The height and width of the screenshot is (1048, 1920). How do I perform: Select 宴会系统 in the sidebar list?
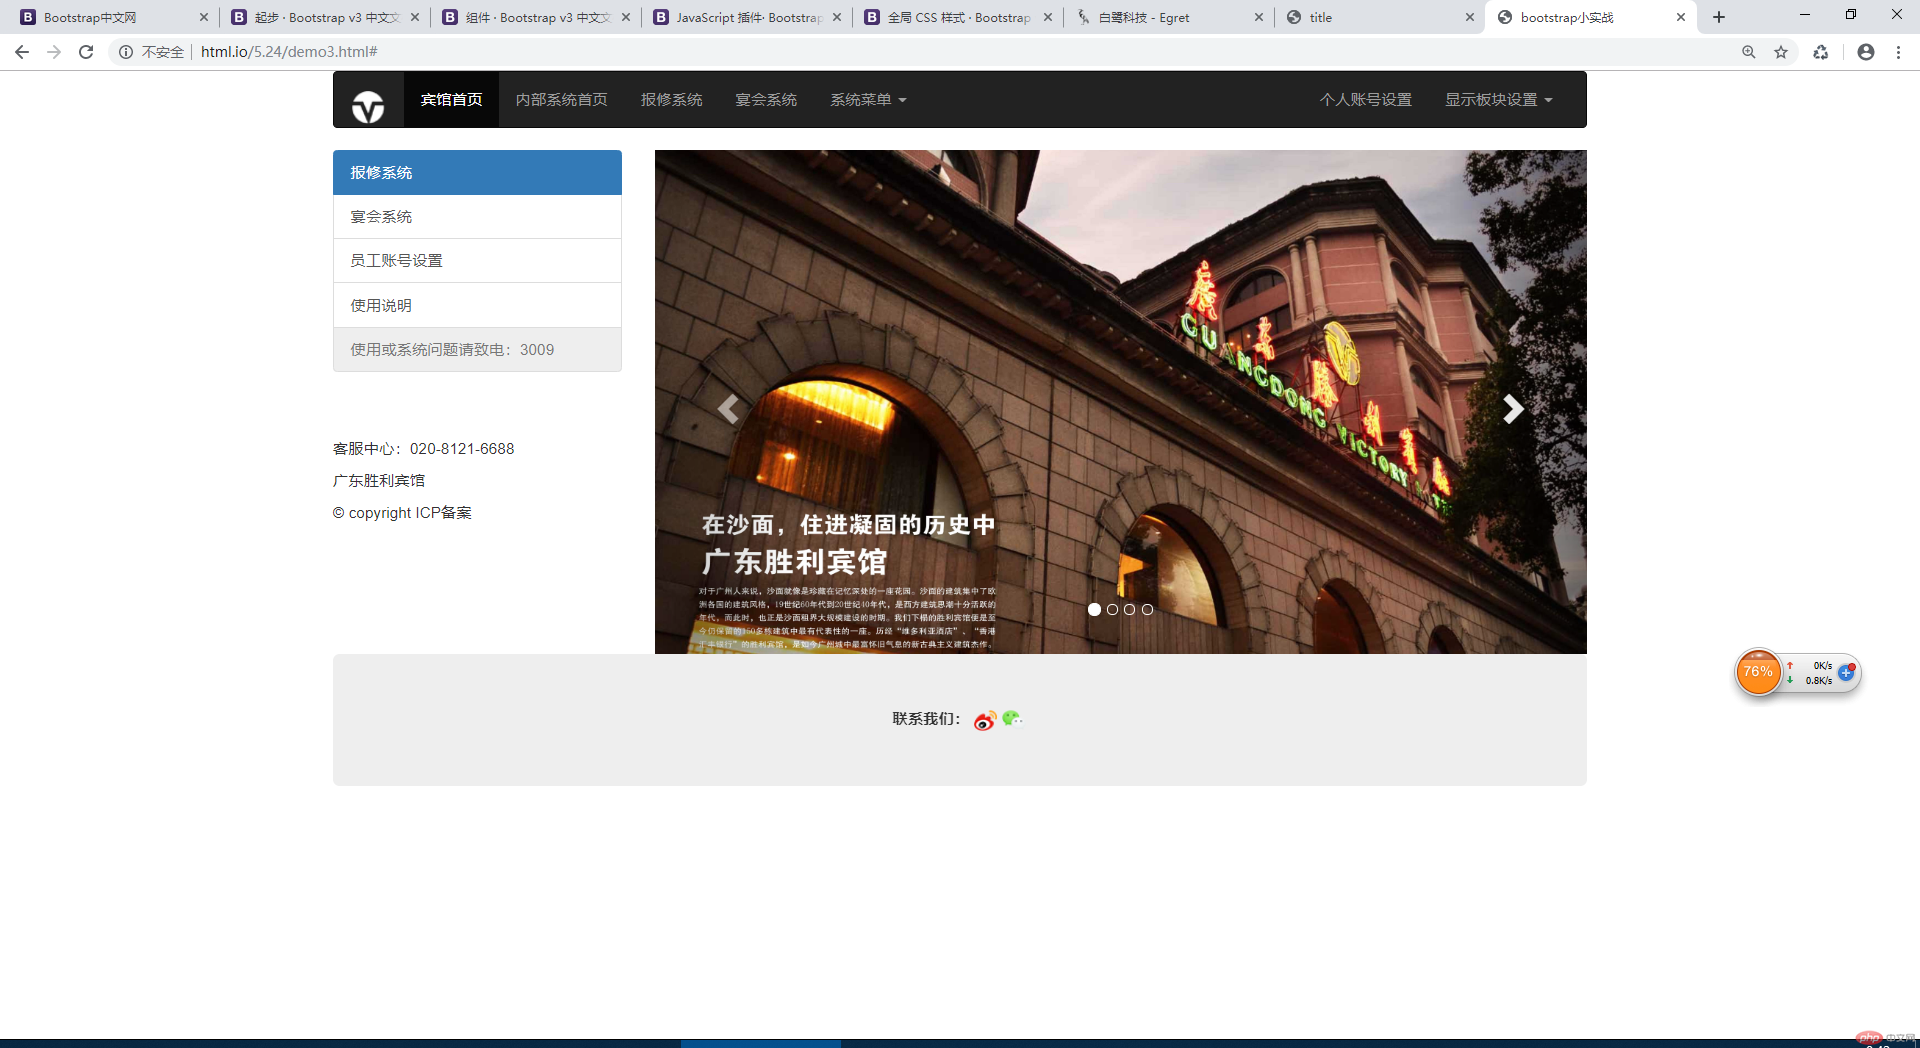(x=477, y=216)
